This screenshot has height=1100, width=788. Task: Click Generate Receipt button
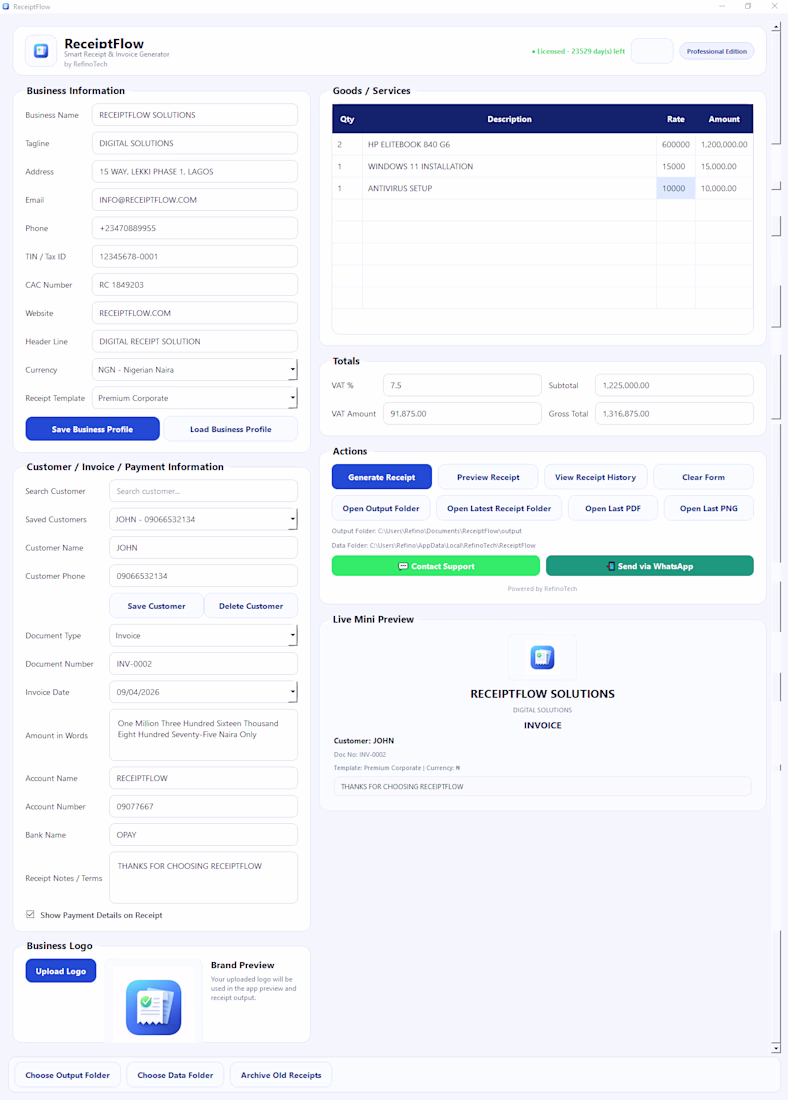pyautogui.click(x=382, y=477)
